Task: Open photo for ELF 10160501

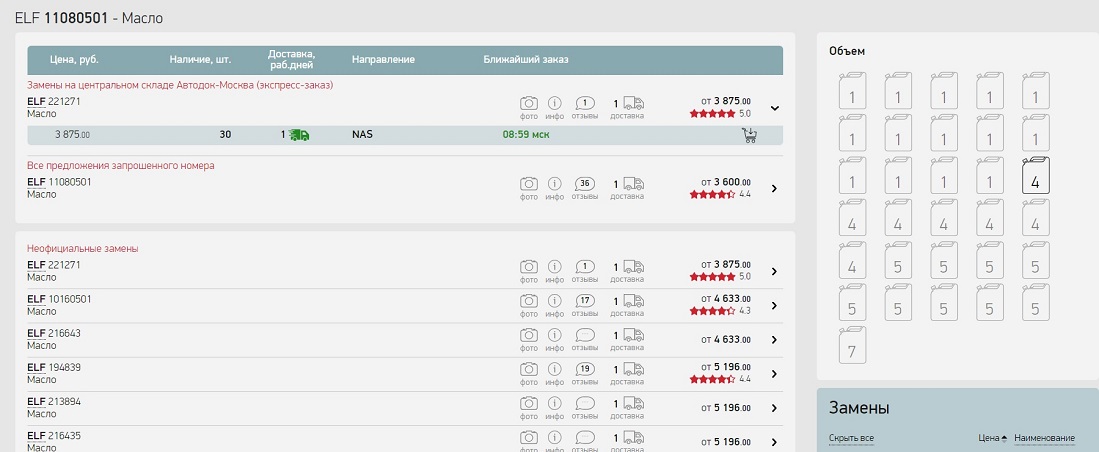Action: pos(528,301)
